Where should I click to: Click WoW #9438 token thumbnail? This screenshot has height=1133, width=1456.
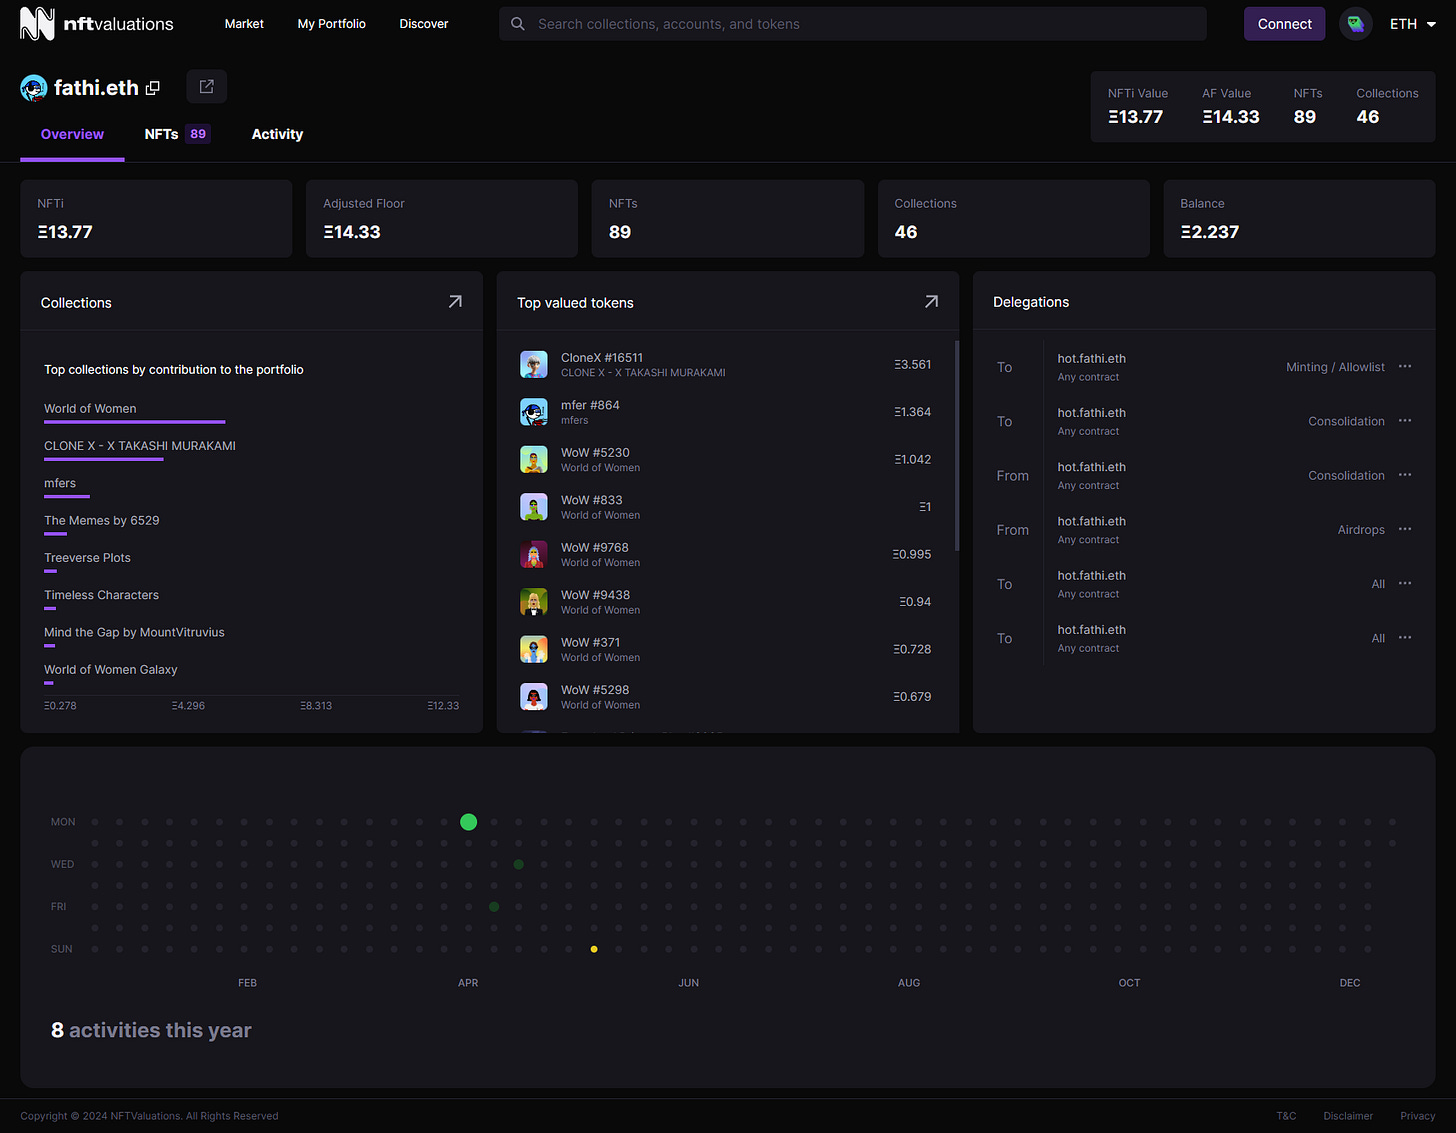[534, 602]
